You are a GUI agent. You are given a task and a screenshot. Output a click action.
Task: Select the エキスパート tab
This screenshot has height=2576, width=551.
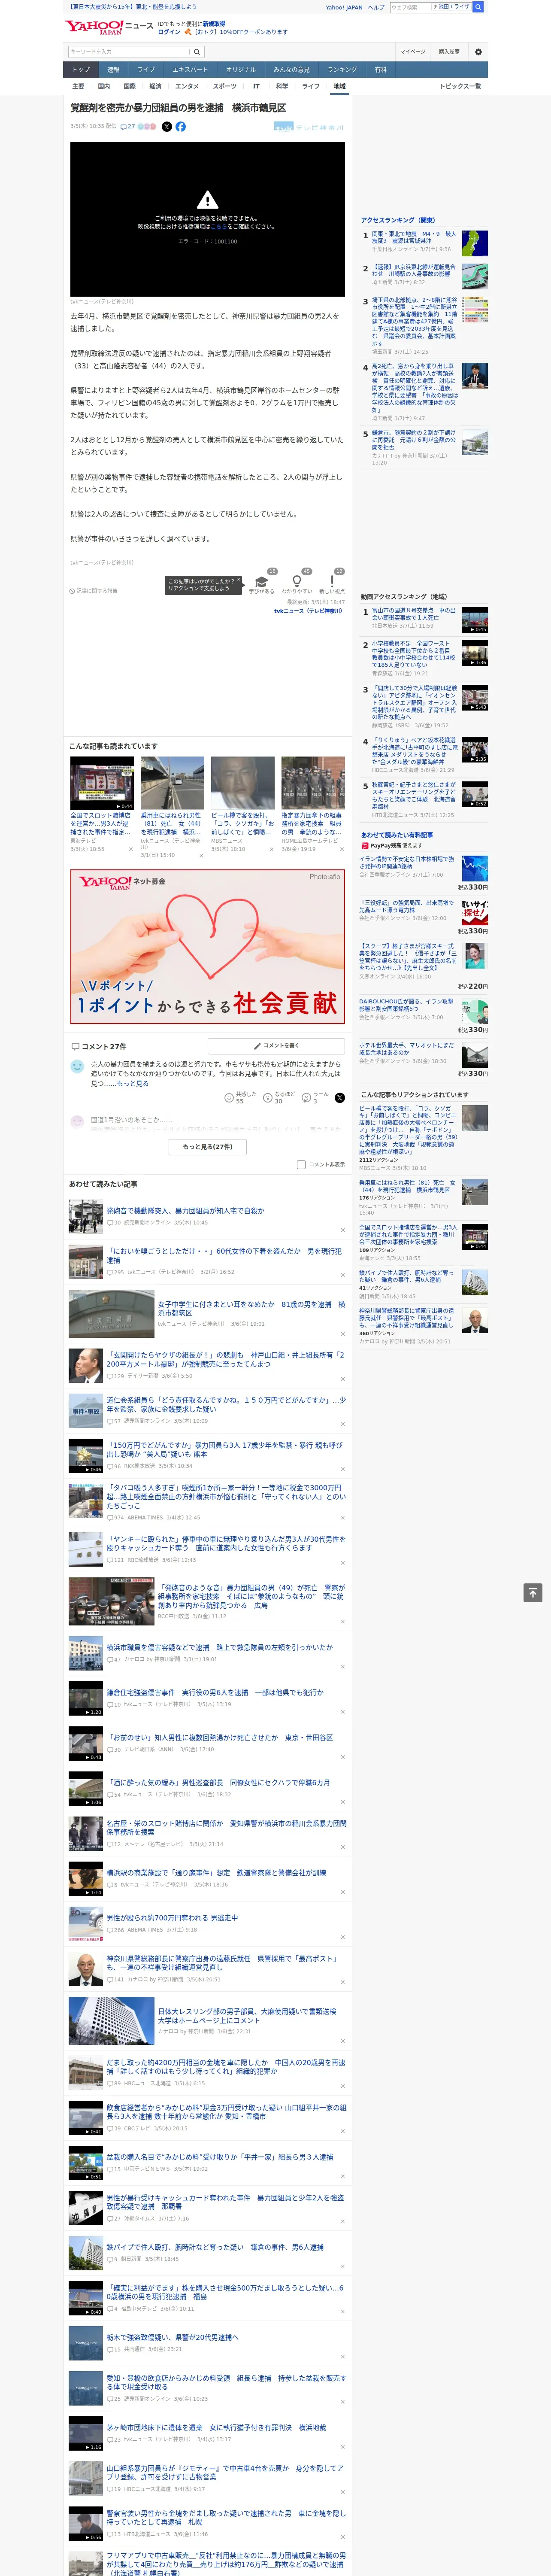point(190,69)
